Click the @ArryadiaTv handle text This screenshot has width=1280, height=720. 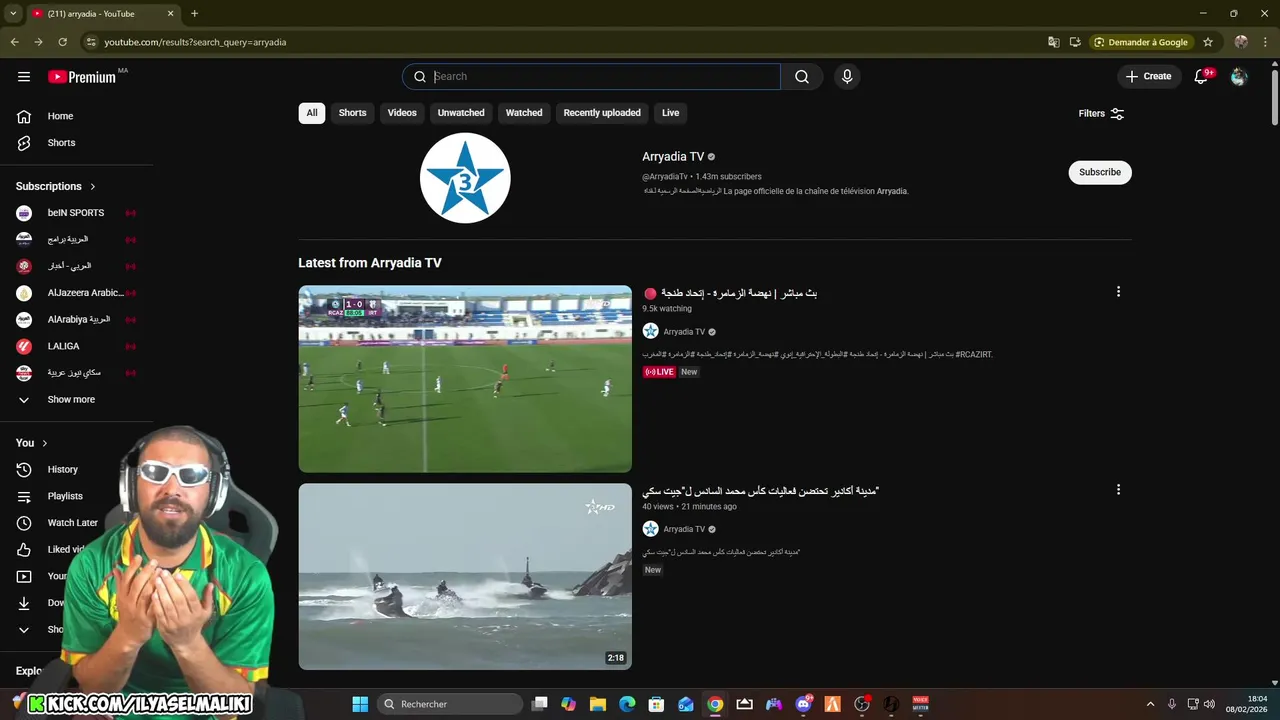(x=665, y=177)
